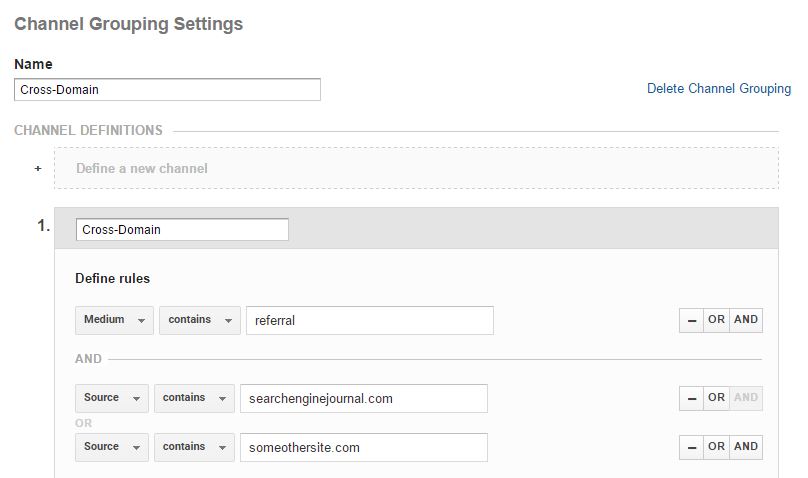The height and width of the screenshot is (478, 808).
Task: Open Source dropdown for someothersite.com rule
Action: tap(112, 447)
